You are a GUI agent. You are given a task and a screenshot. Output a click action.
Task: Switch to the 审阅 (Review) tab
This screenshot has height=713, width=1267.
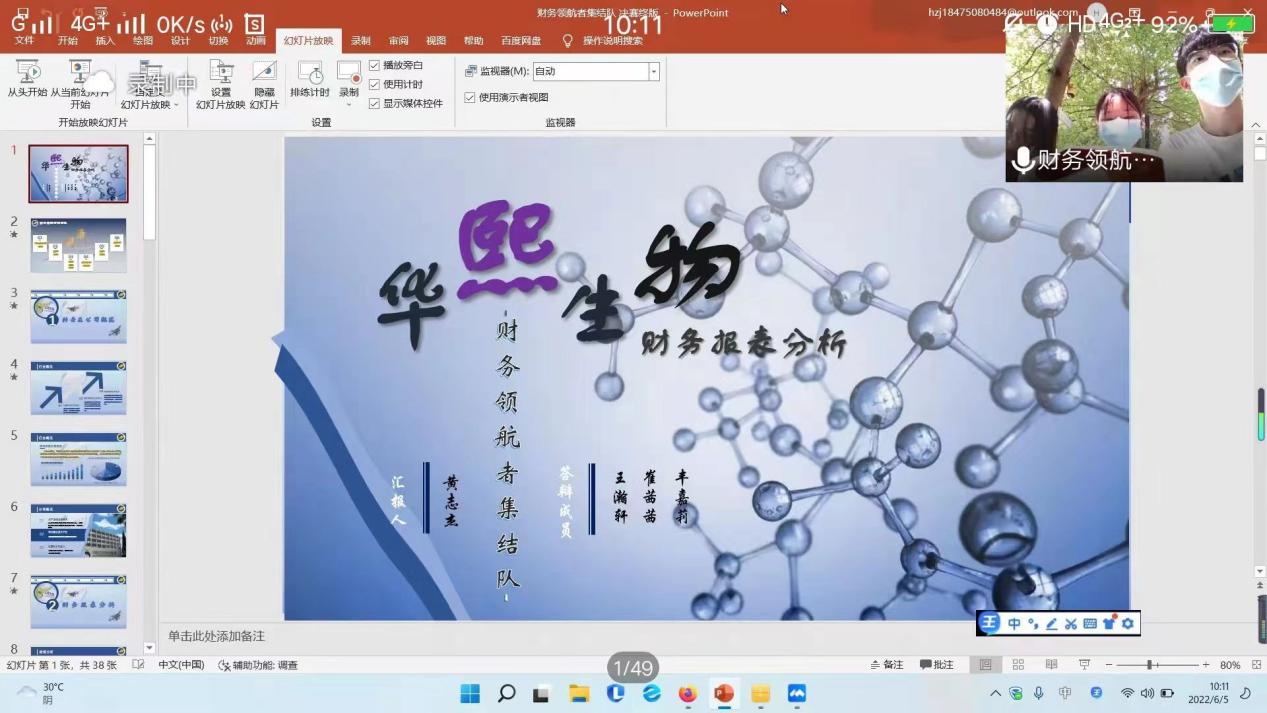click(398, 41)
